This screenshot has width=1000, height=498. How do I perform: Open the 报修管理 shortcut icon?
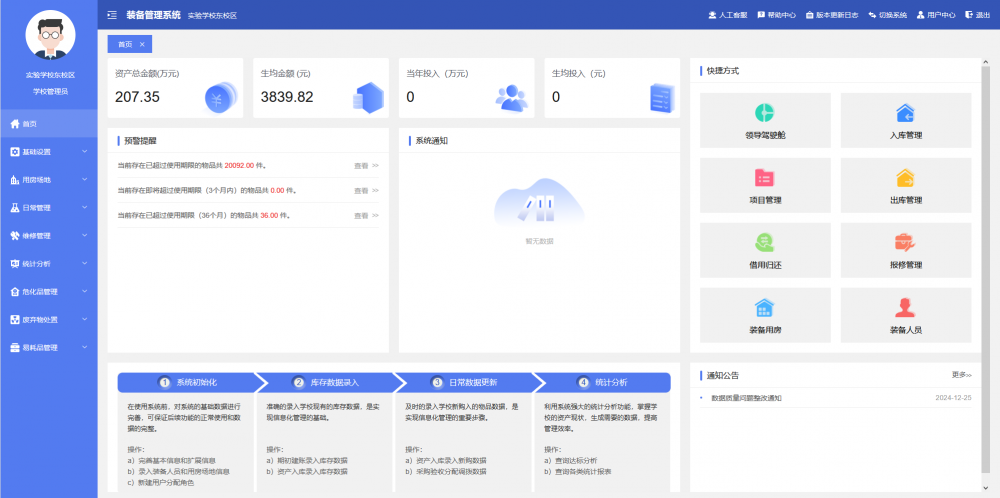pos(905,243)
